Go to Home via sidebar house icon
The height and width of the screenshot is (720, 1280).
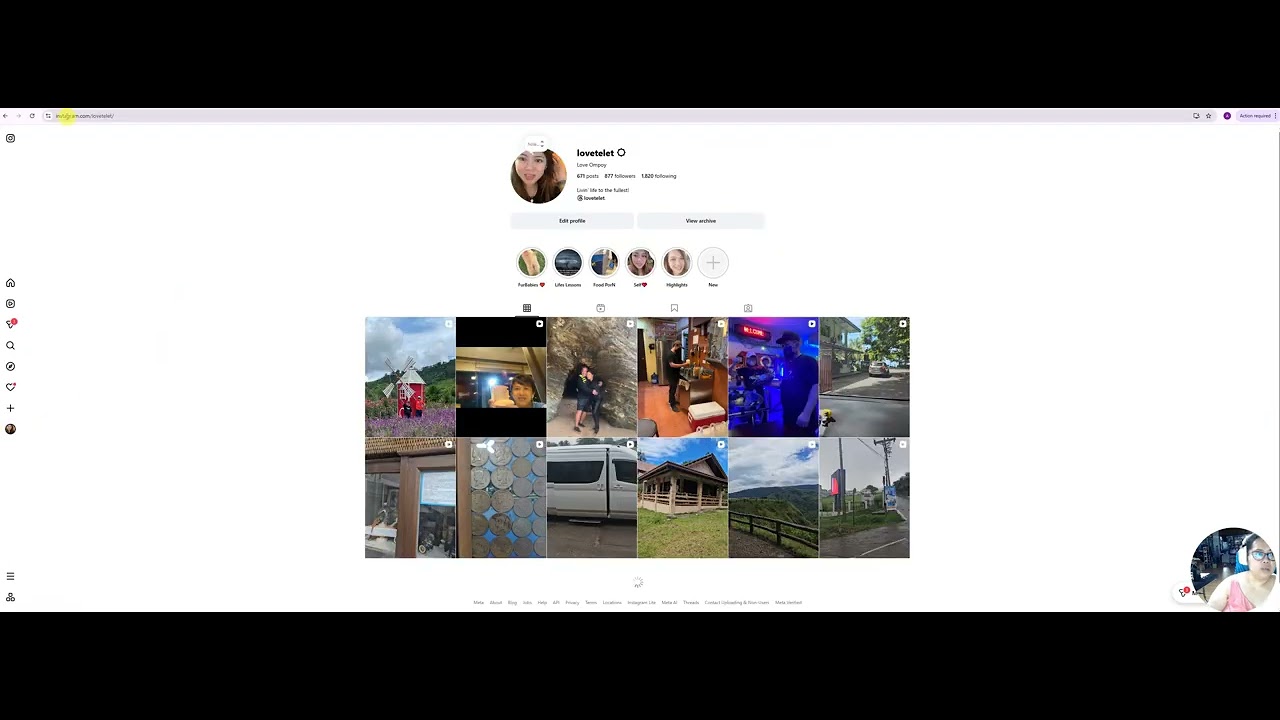tap(10, 283)
